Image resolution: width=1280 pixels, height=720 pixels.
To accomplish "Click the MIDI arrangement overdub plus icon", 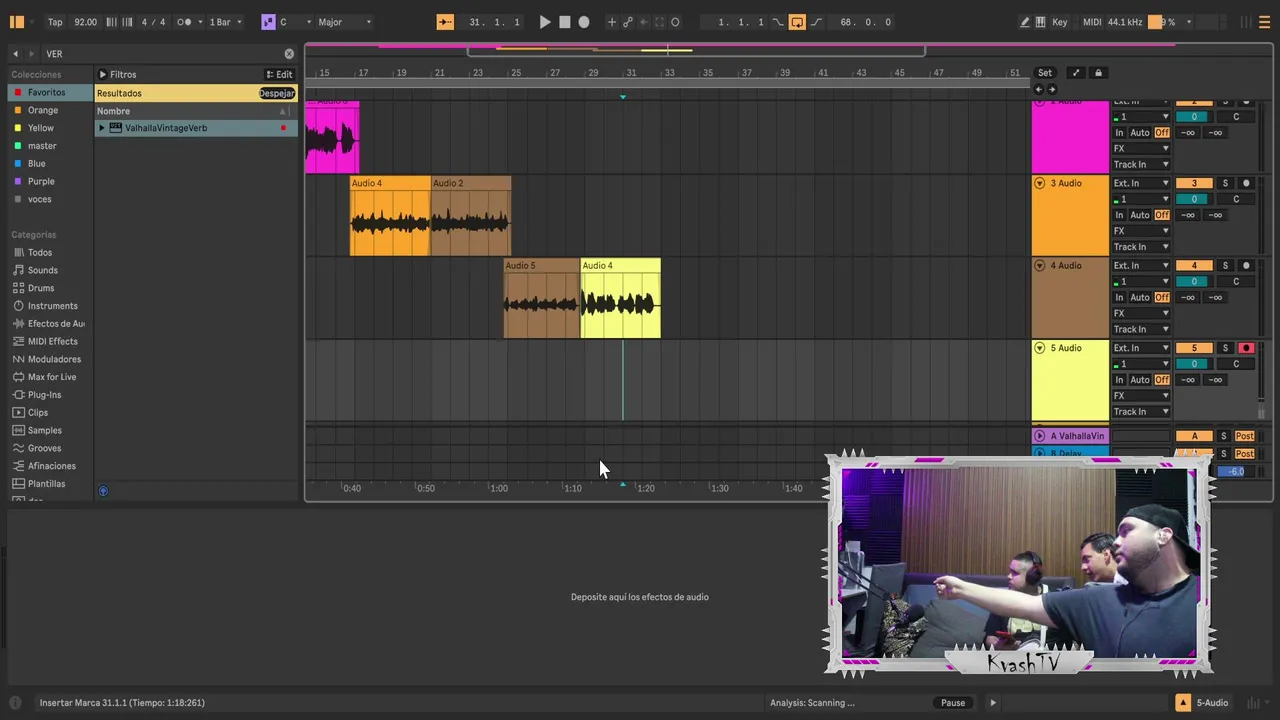I will tap(612, 22).
